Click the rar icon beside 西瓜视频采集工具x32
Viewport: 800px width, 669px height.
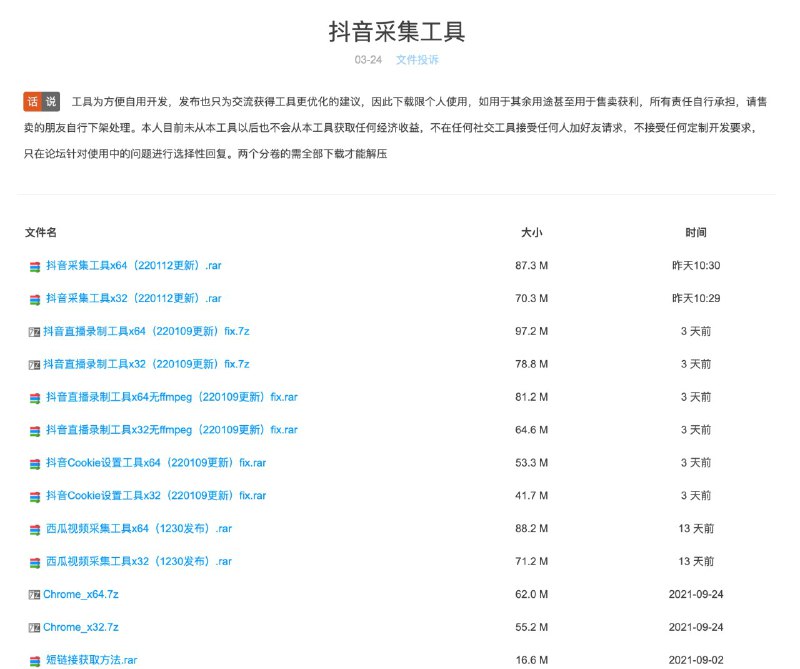pyautogui.click(x=35, y=562)
